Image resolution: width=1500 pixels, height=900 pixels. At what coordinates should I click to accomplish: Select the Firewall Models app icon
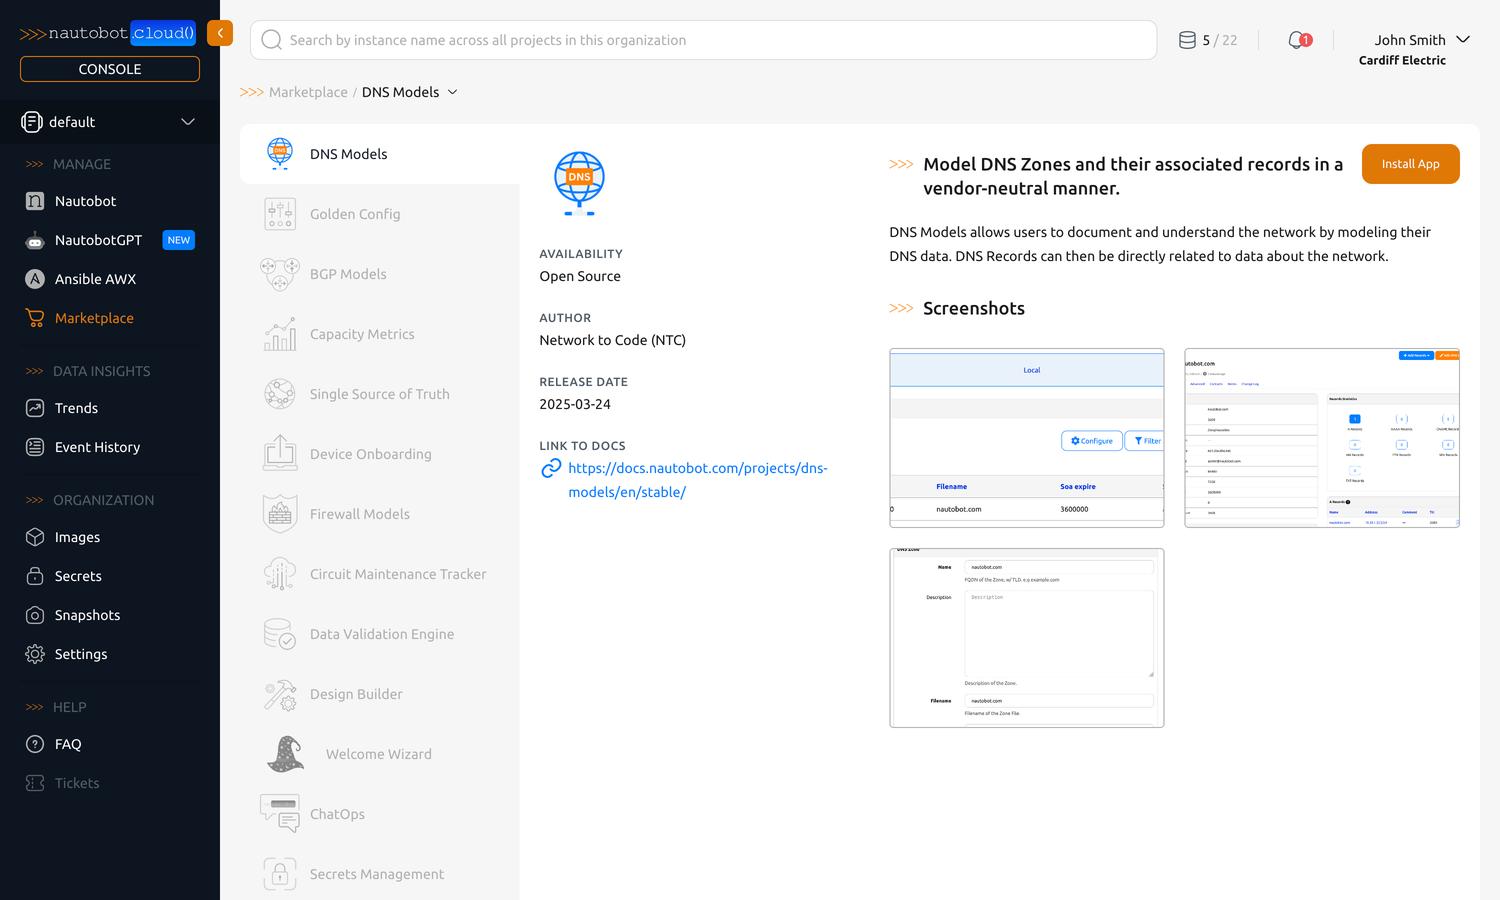coord(280,514)
